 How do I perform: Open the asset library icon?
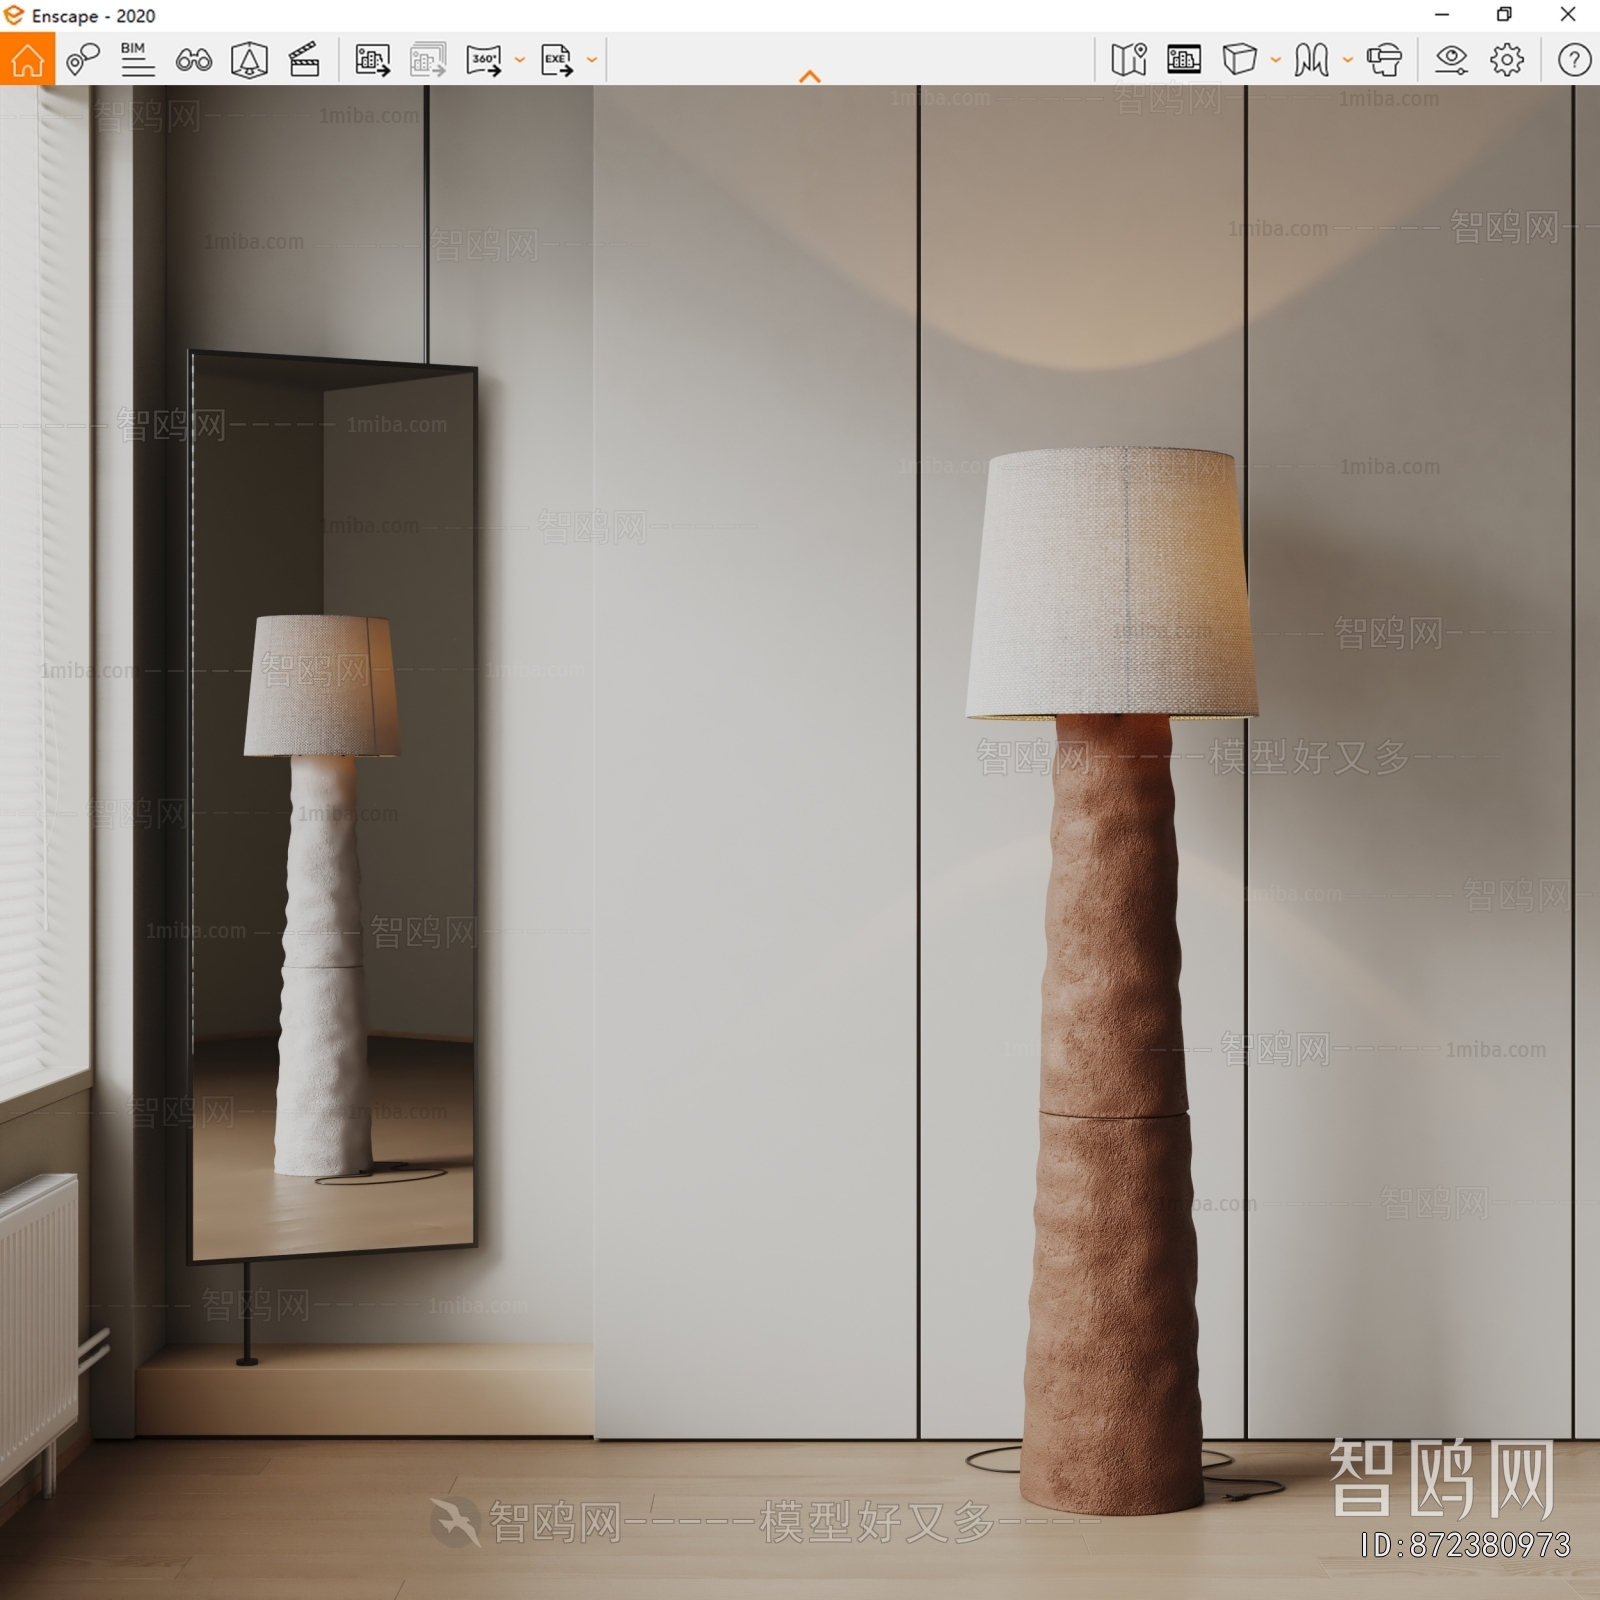coord(249,60)
